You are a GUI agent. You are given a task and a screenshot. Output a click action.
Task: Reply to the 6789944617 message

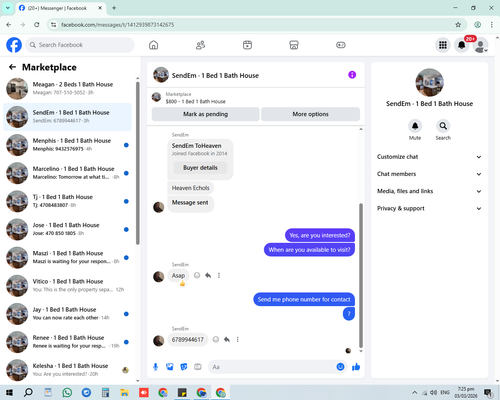click(x=227, y=339)
